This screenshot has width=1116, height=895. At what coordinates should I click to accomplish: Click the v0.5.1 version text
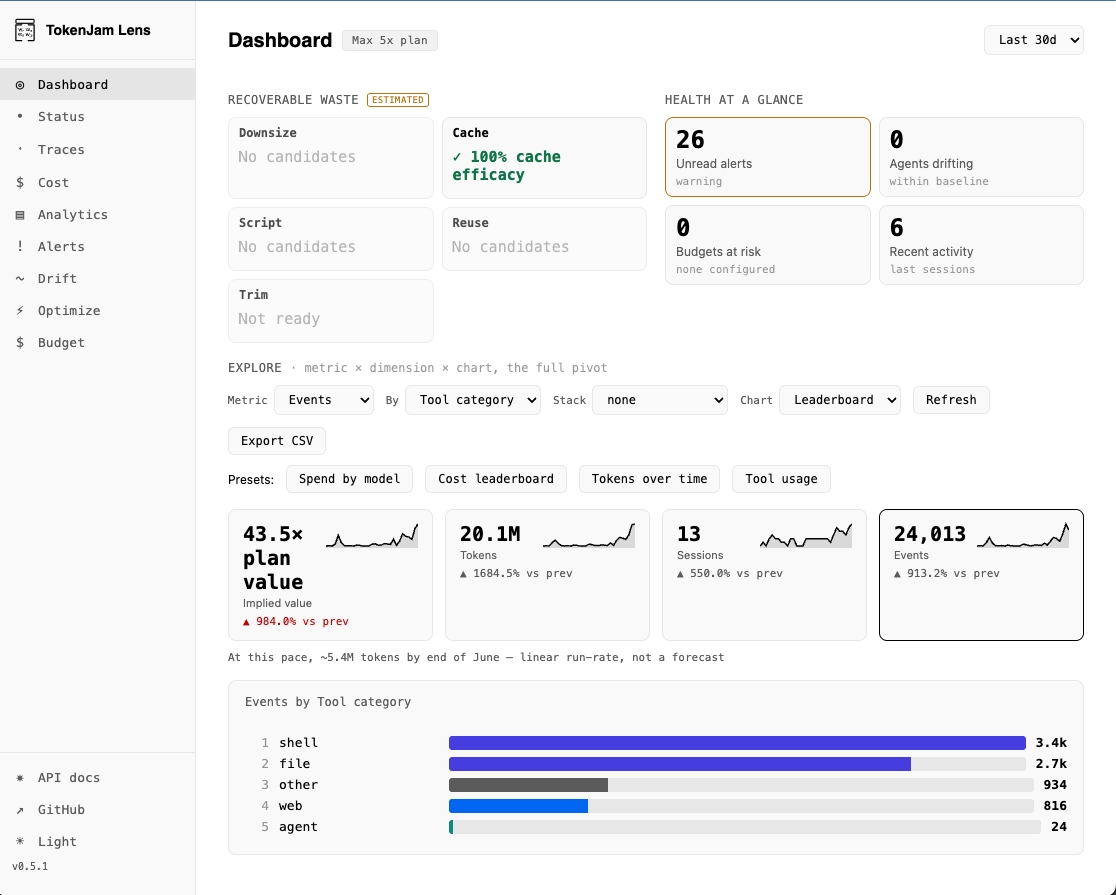pos(30,867)
